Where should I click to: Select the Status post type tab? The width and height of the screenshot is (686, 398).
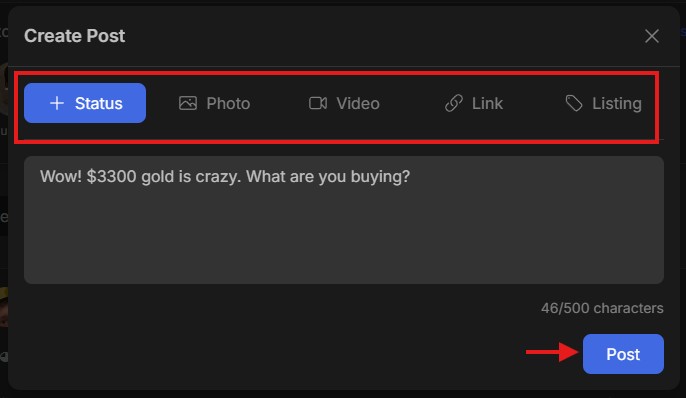(85, 103)
